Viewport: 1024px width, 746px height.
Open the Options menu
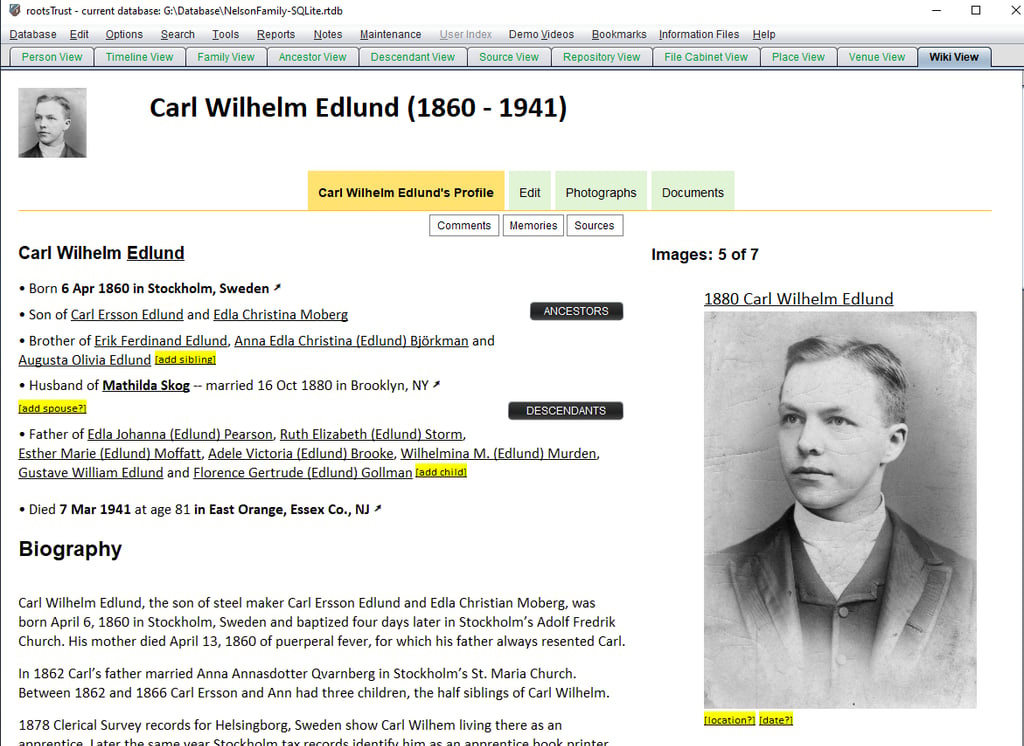(124, 35)
